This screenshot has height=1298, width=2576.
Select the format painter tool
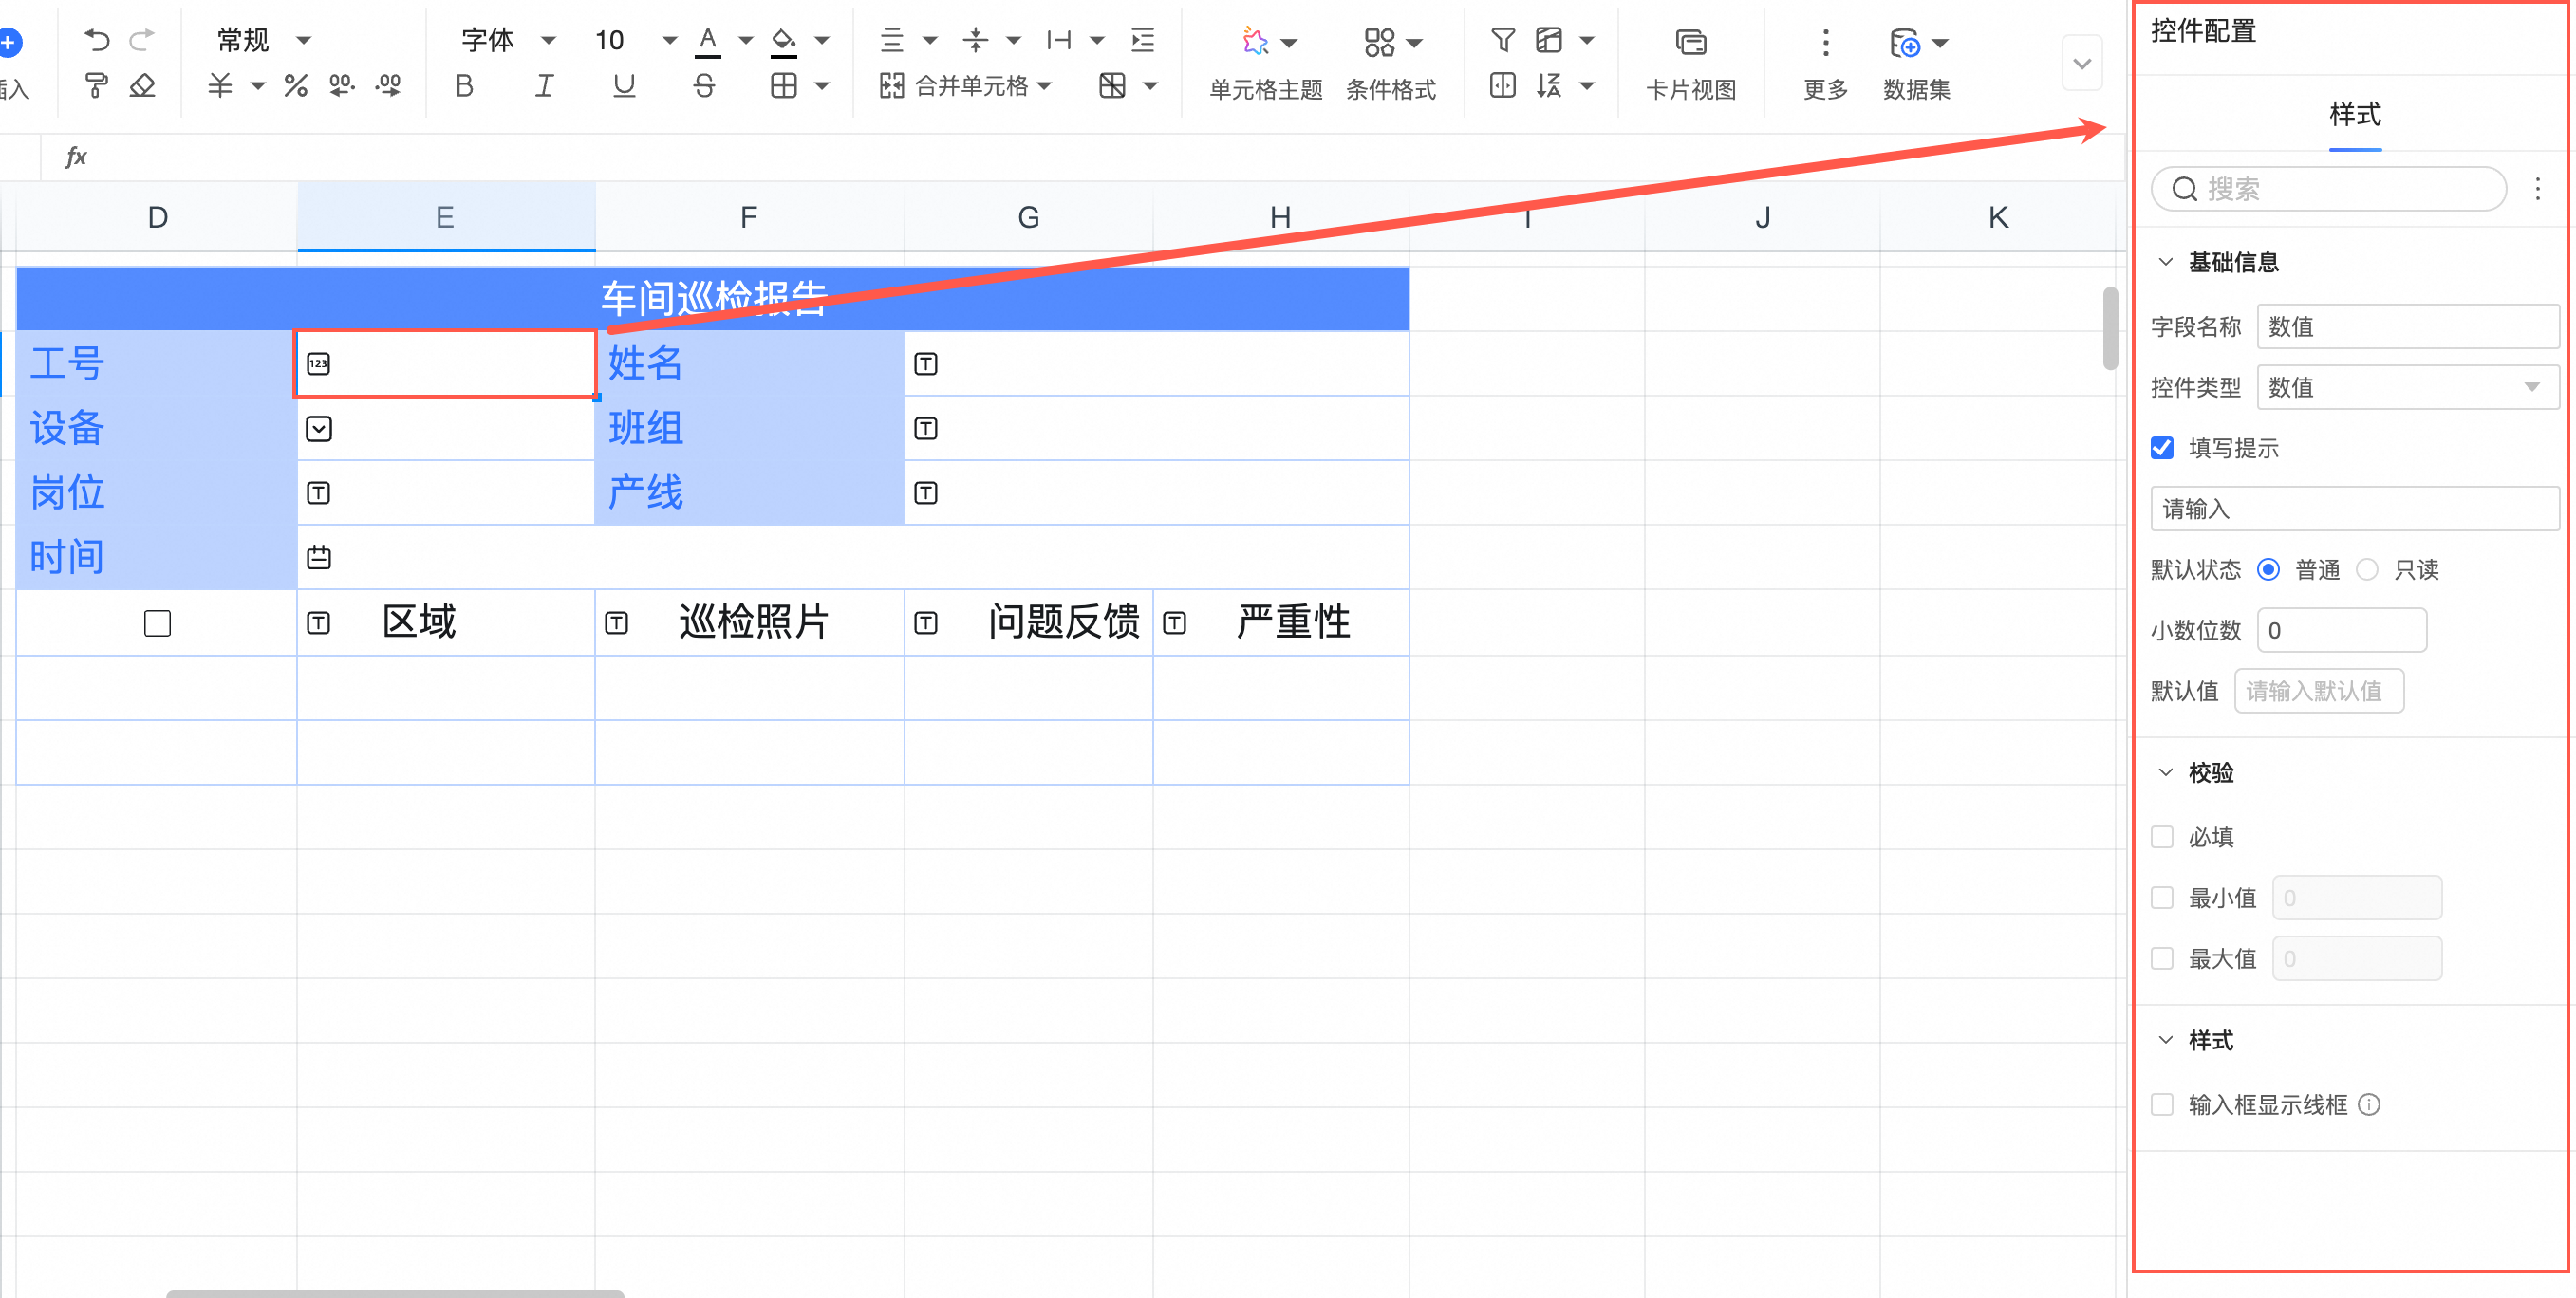[96, 86]
